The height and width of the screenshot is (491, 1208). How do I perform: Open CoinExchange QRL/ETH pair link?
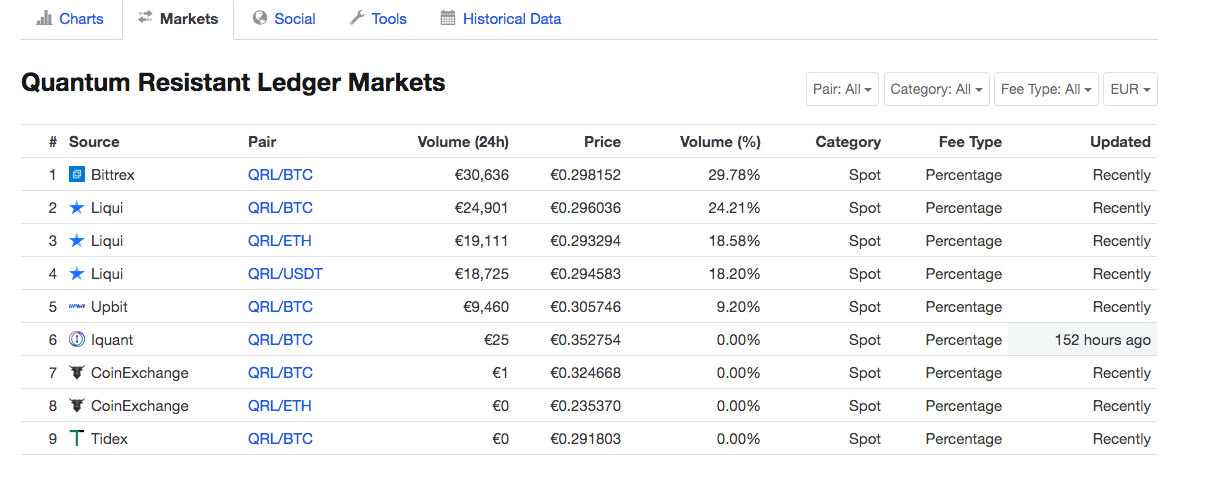(280, 406)
